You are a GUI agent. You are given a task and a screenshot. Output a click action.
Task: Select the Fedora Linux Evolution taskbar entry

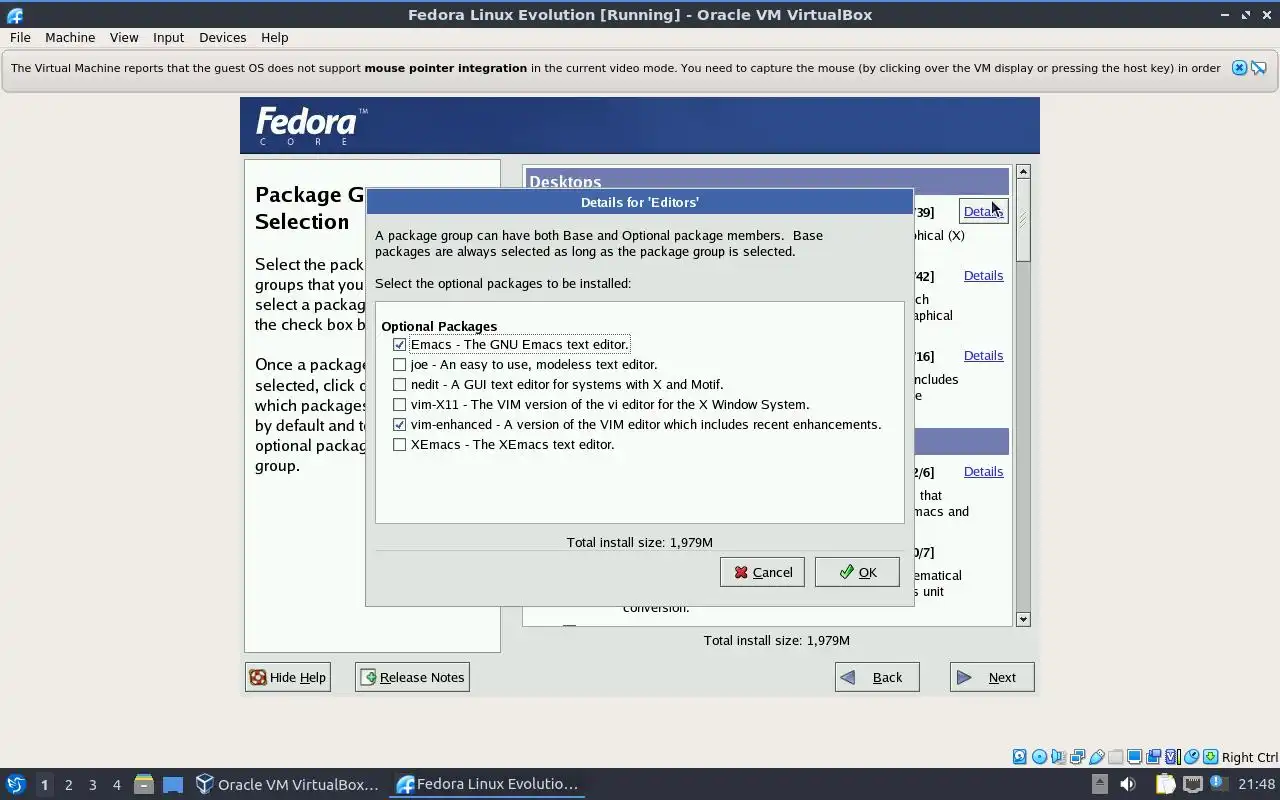(487, 784)
